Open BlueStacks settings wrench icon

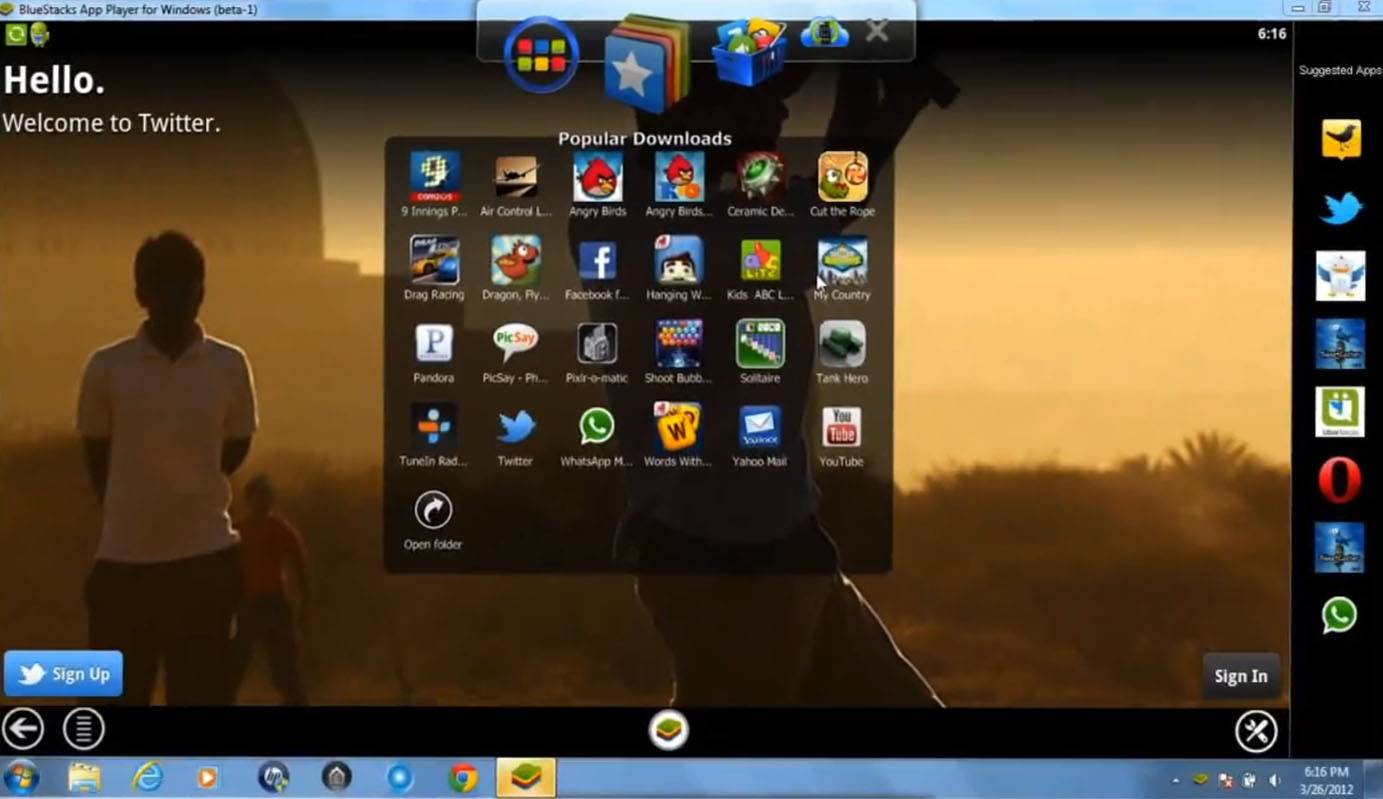(1256, 732)
